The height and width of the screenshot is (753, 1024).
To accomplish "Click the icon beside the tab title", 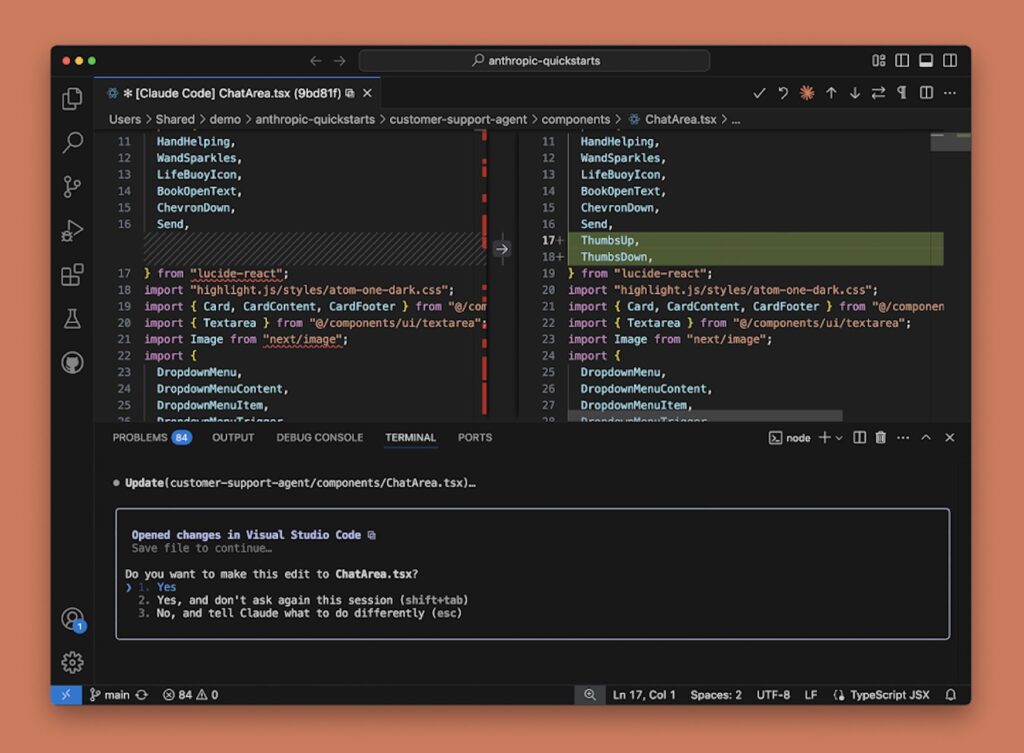I will [x=350, y=93].
